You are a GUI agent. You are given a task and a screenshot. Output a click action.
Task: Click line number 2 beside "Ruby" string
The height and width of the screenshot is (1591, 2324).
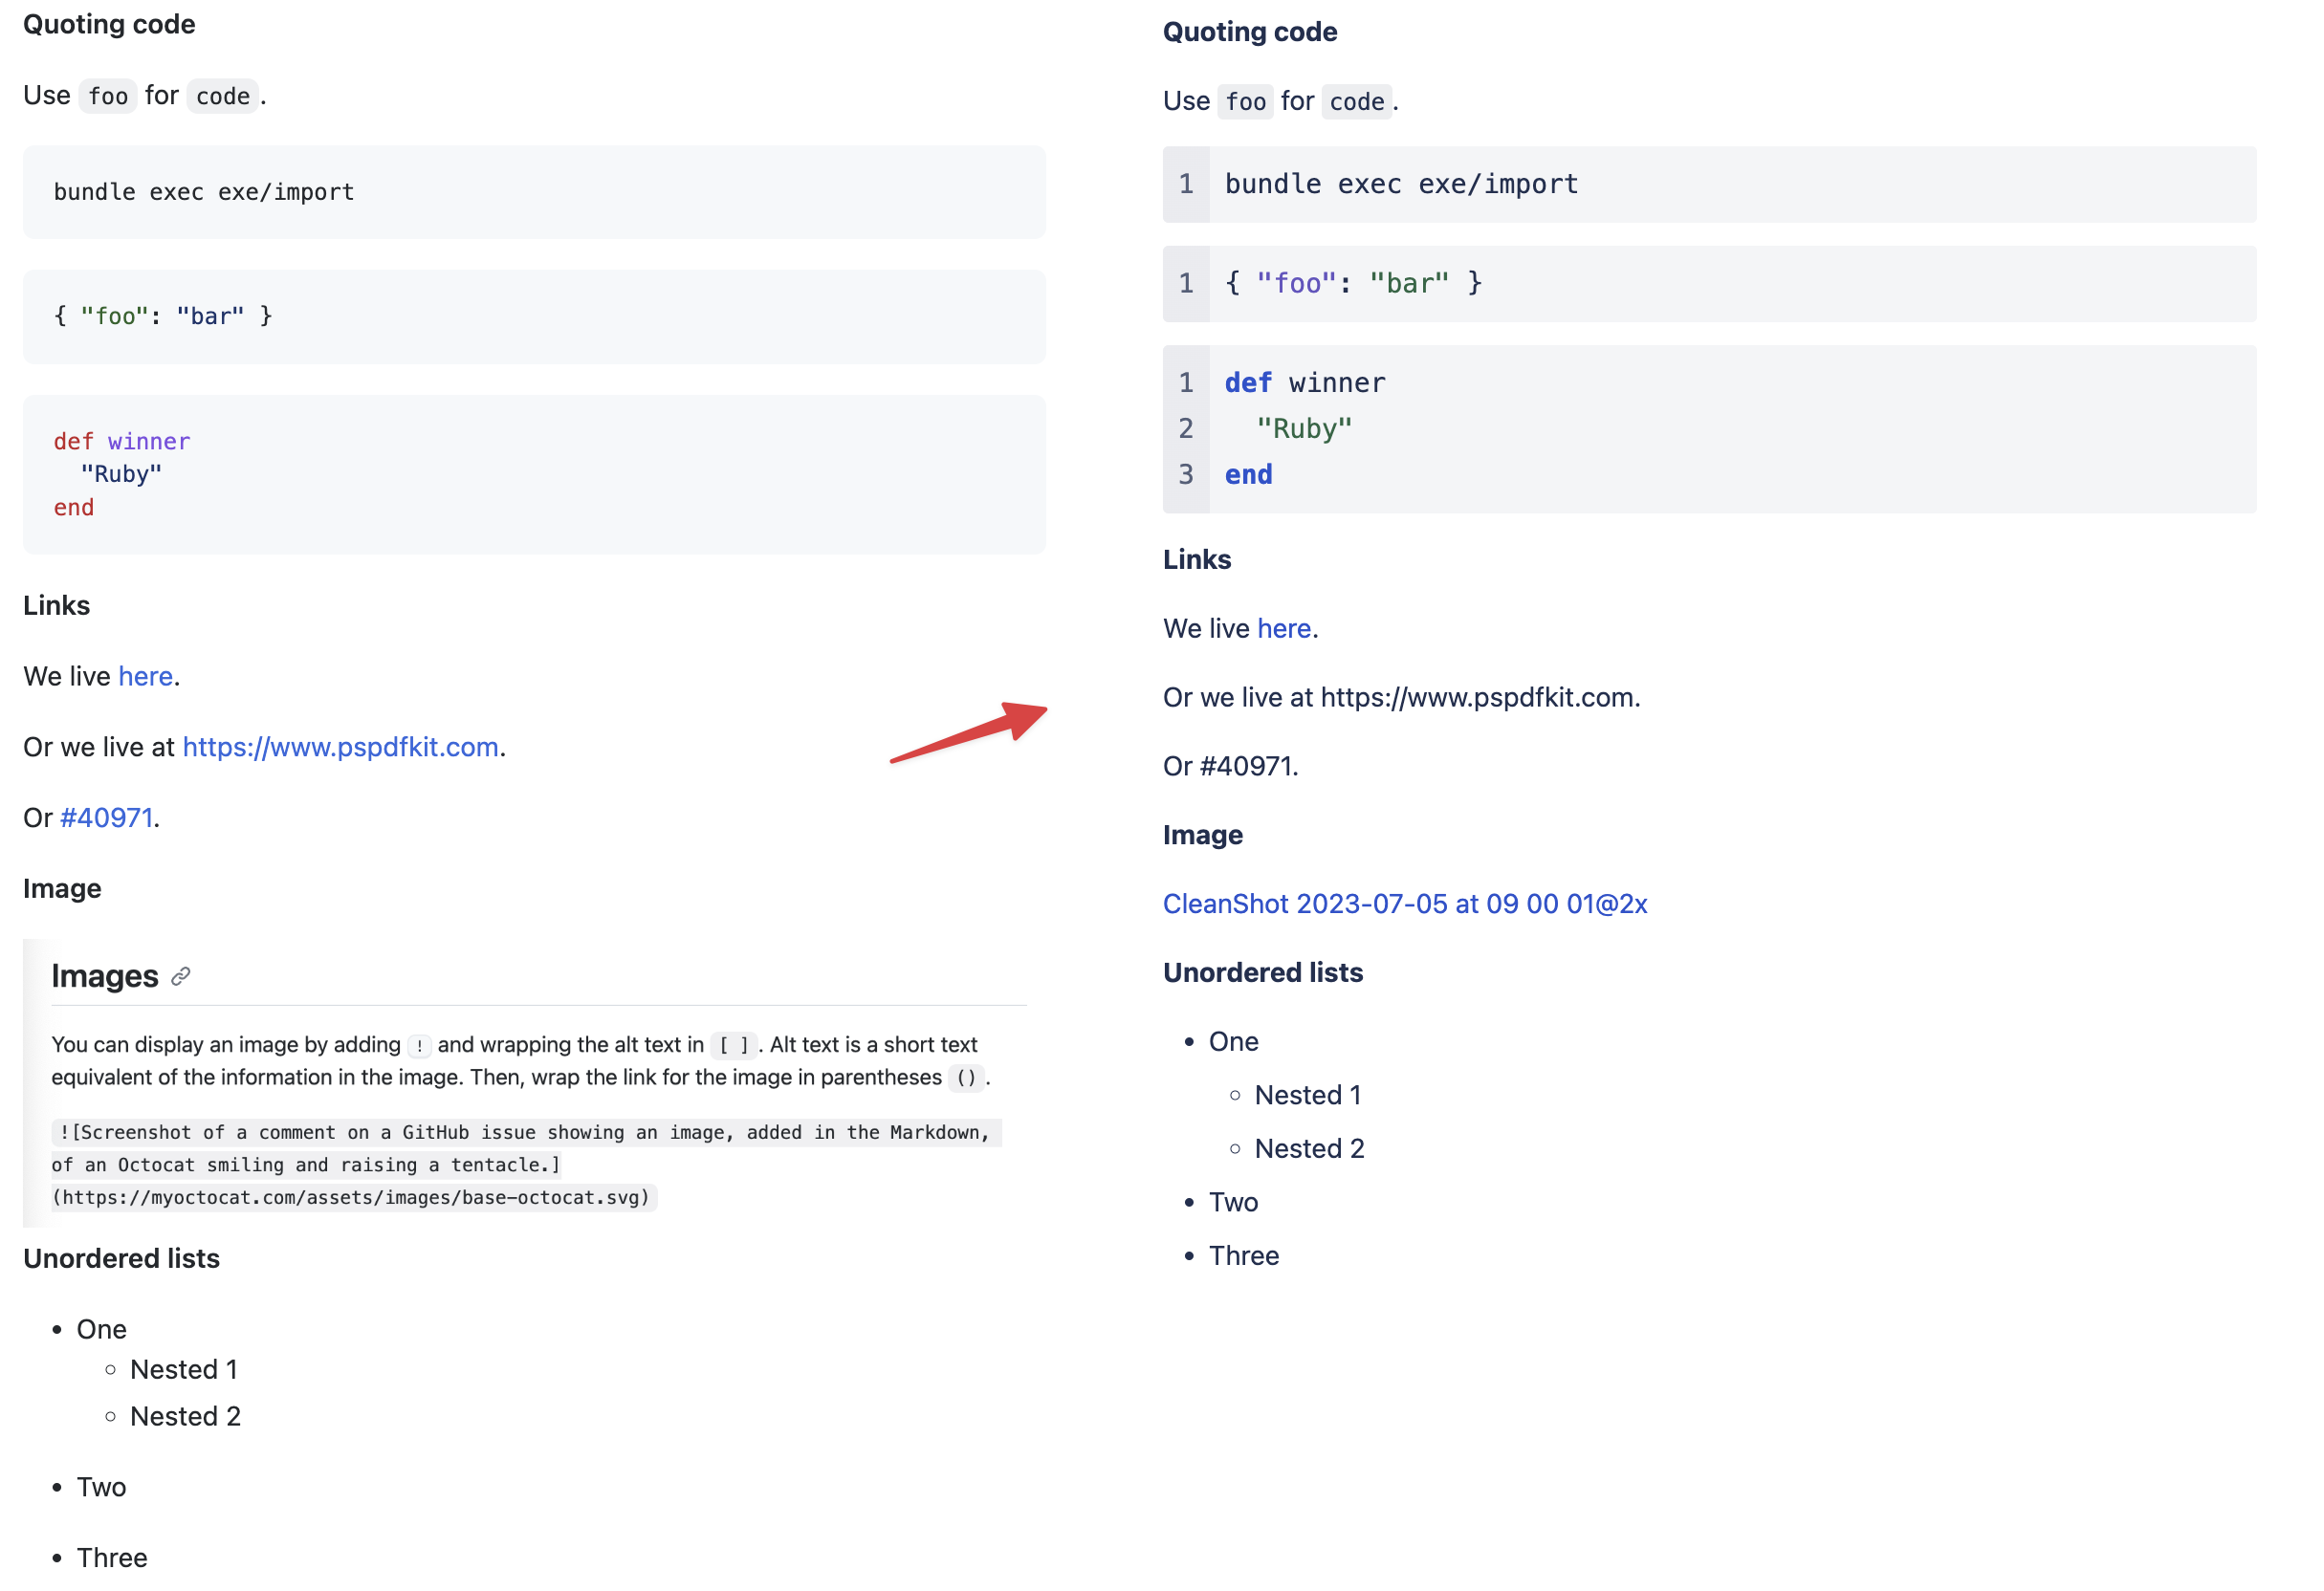click(x=1186, y=429)
